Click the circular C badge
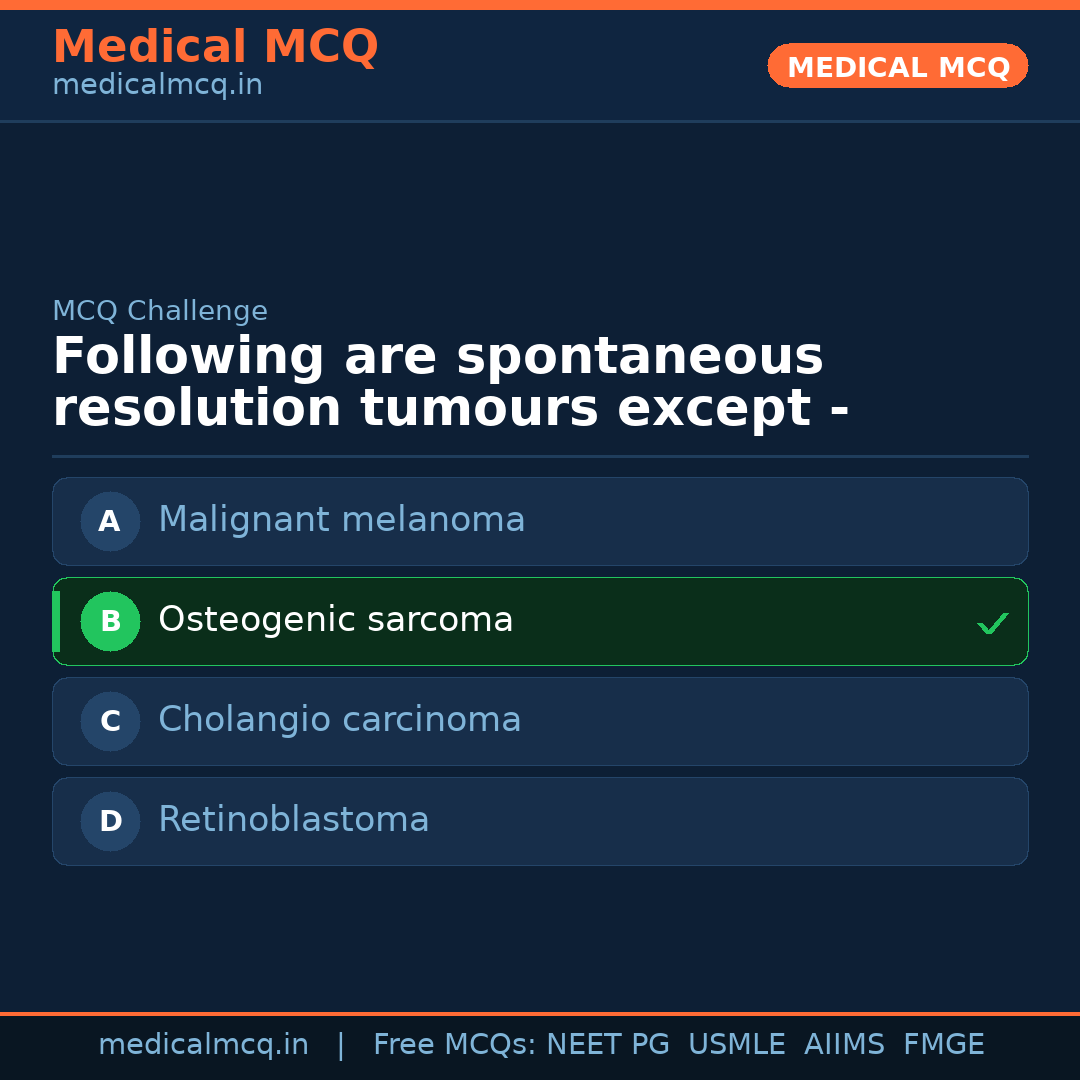The height and width of the screenshot is (1080, 1080). [110, 721]
